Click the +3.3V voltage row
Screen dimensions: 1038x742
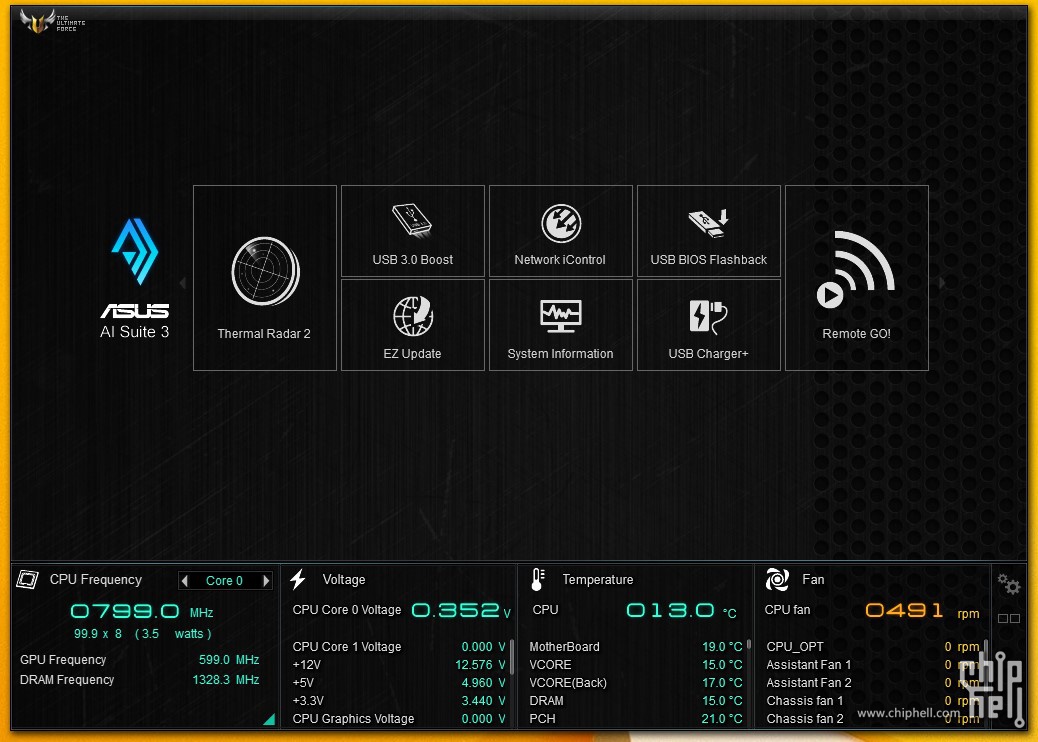click(399, 700)
